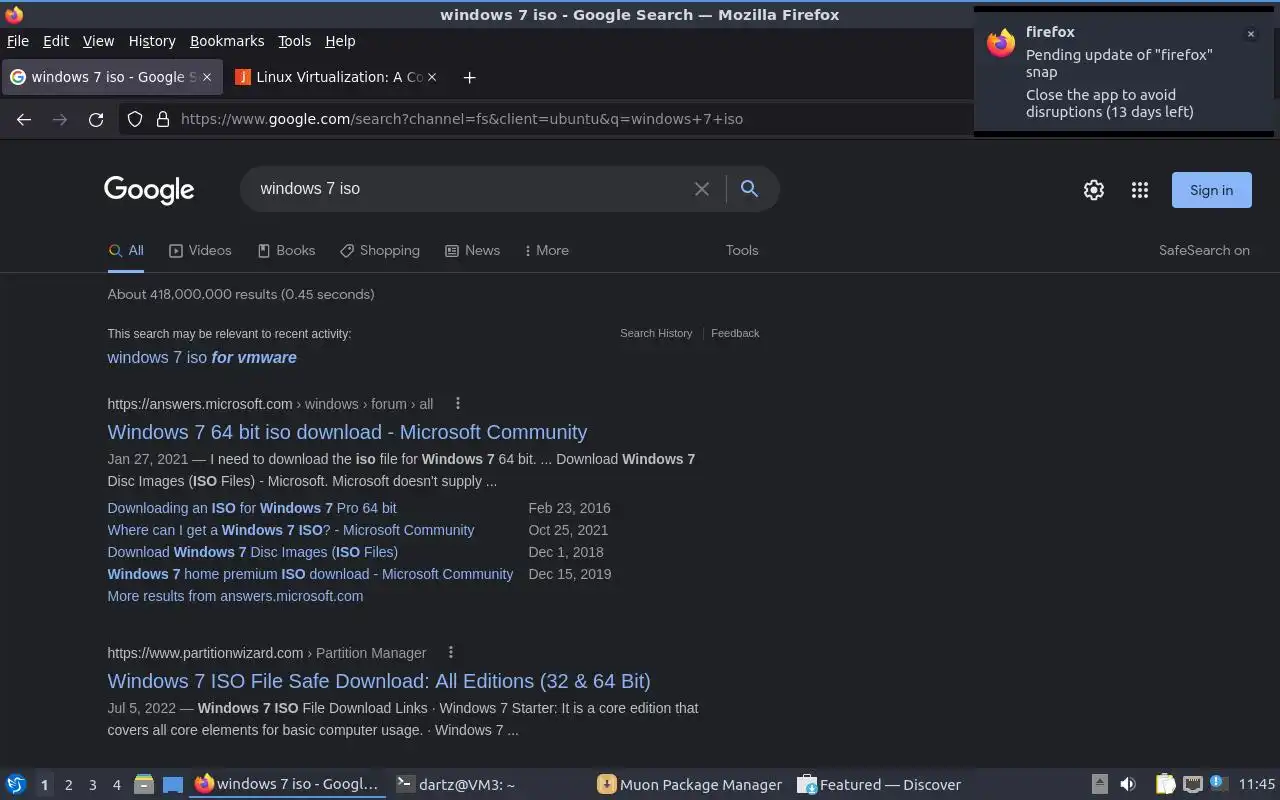Image resolution: width=1280 pixels, height=800 pixels.
Task: Show Videos search results
Action: [x=200, y=250]
